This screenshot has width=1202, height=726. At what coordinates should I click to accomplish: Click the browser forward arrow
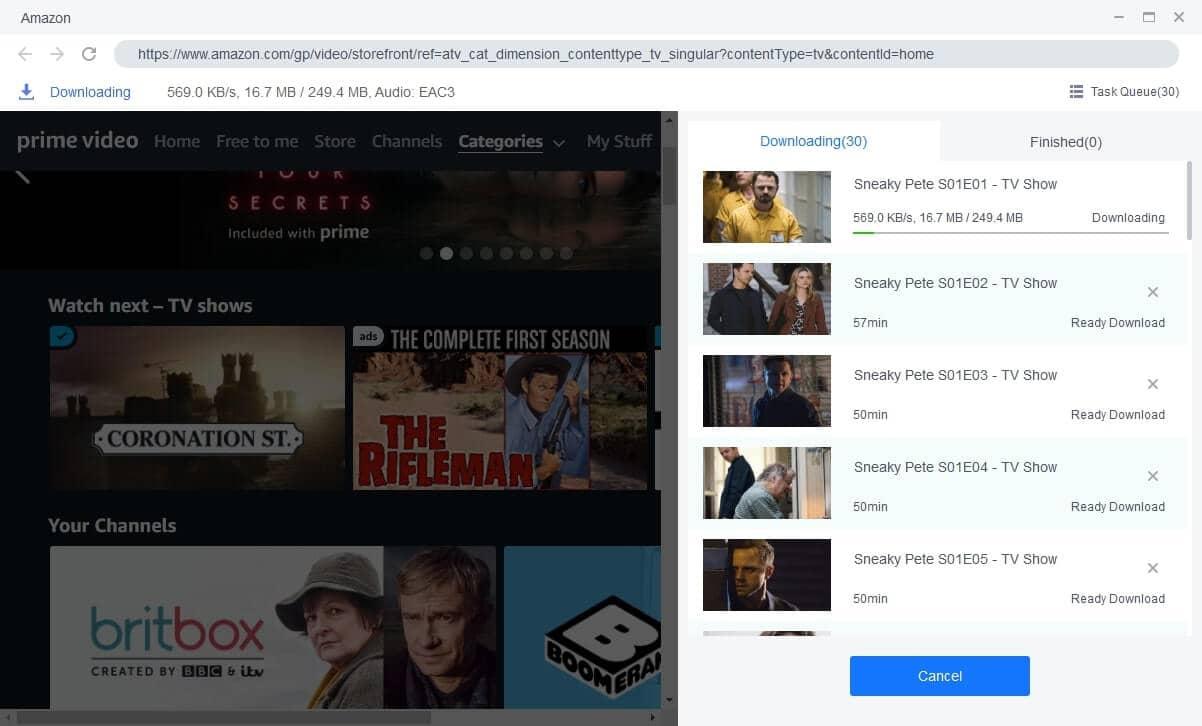pos(57,54)
